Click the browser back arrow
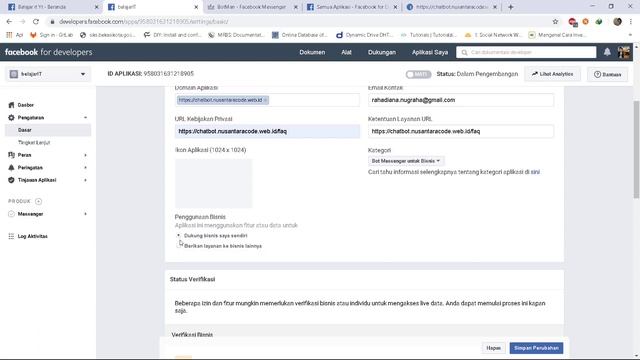The image size is (640, 360). click(x=9, y=22)
